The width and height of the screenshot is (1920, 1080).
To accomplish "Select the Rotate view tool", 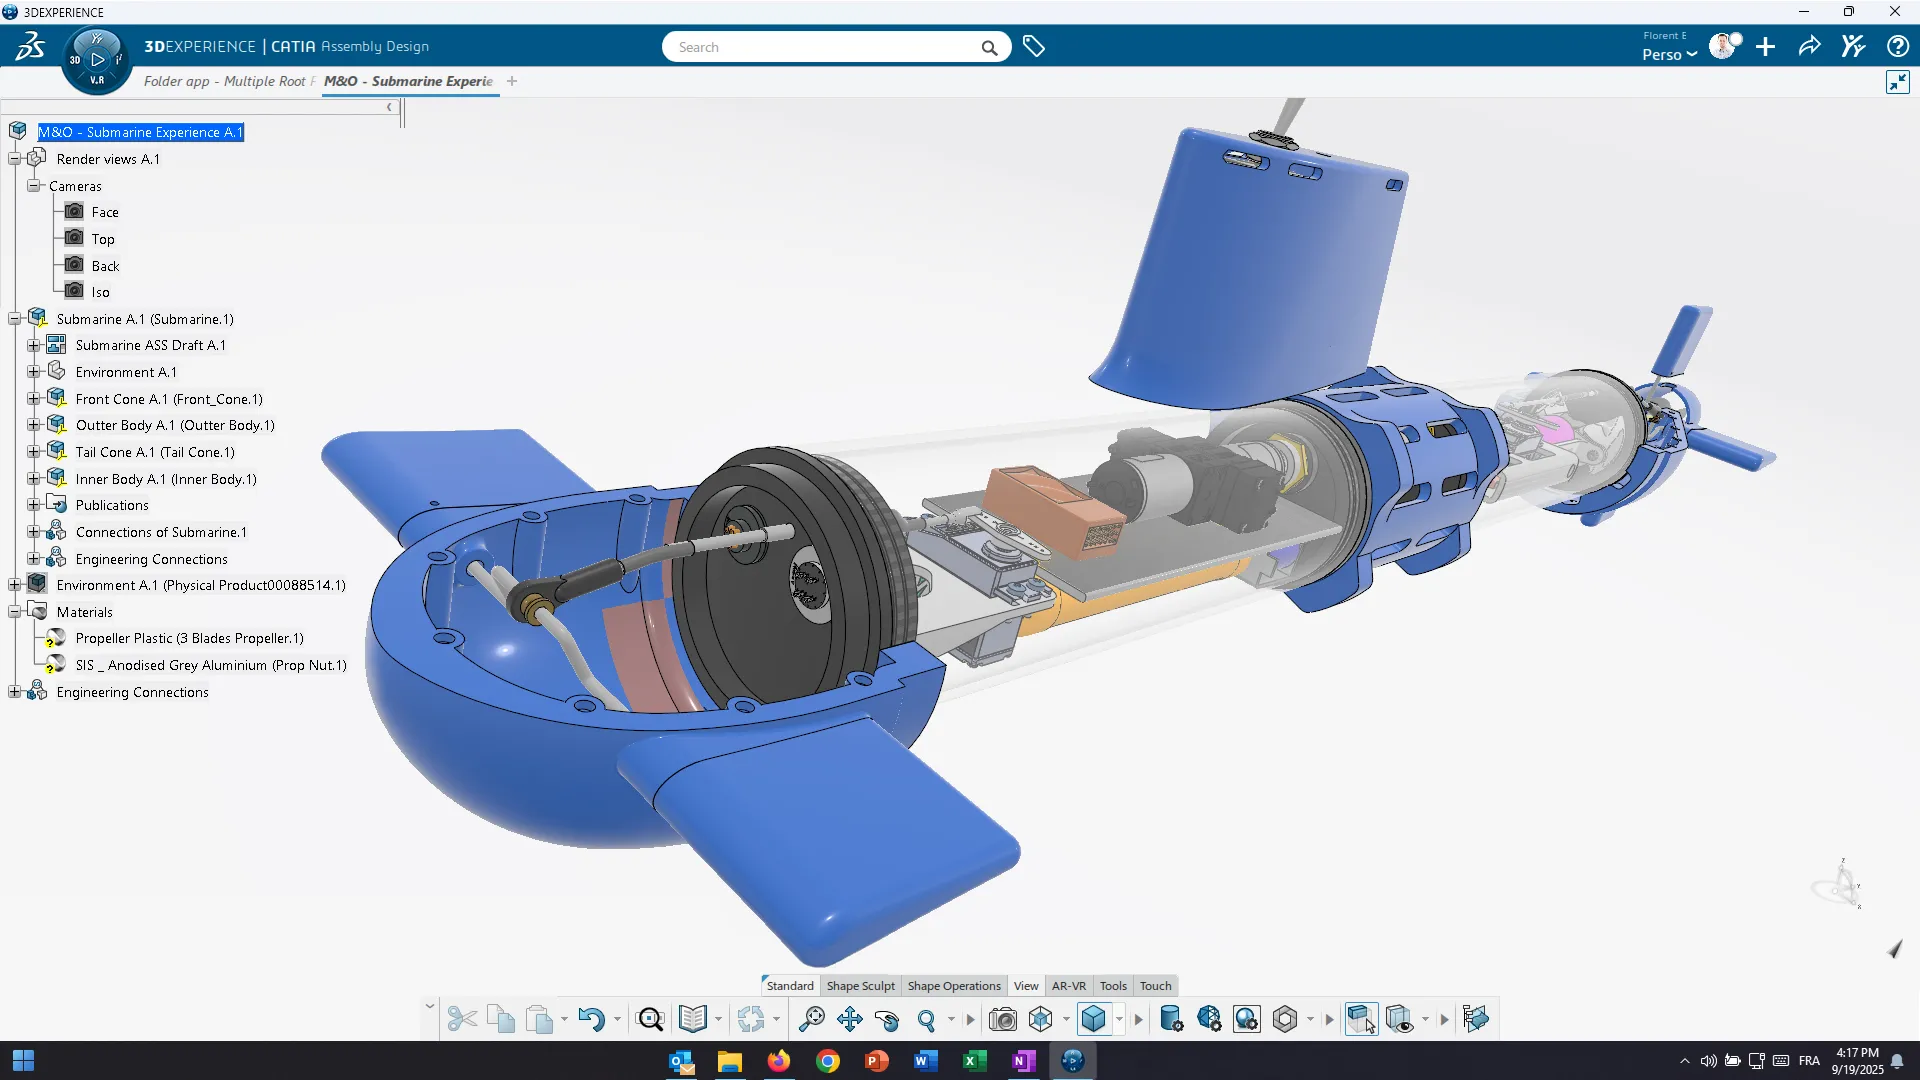I will coord(887,1019).
